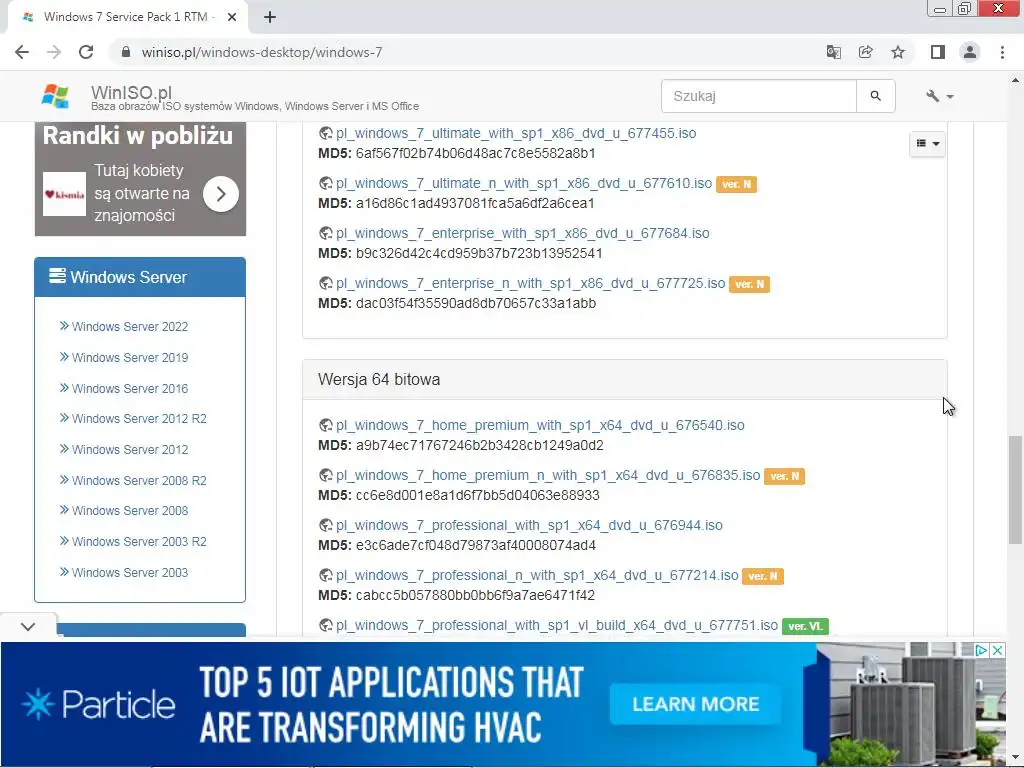Reload the page with the refresh icon
1024x768 pixels.
point(86,52)
